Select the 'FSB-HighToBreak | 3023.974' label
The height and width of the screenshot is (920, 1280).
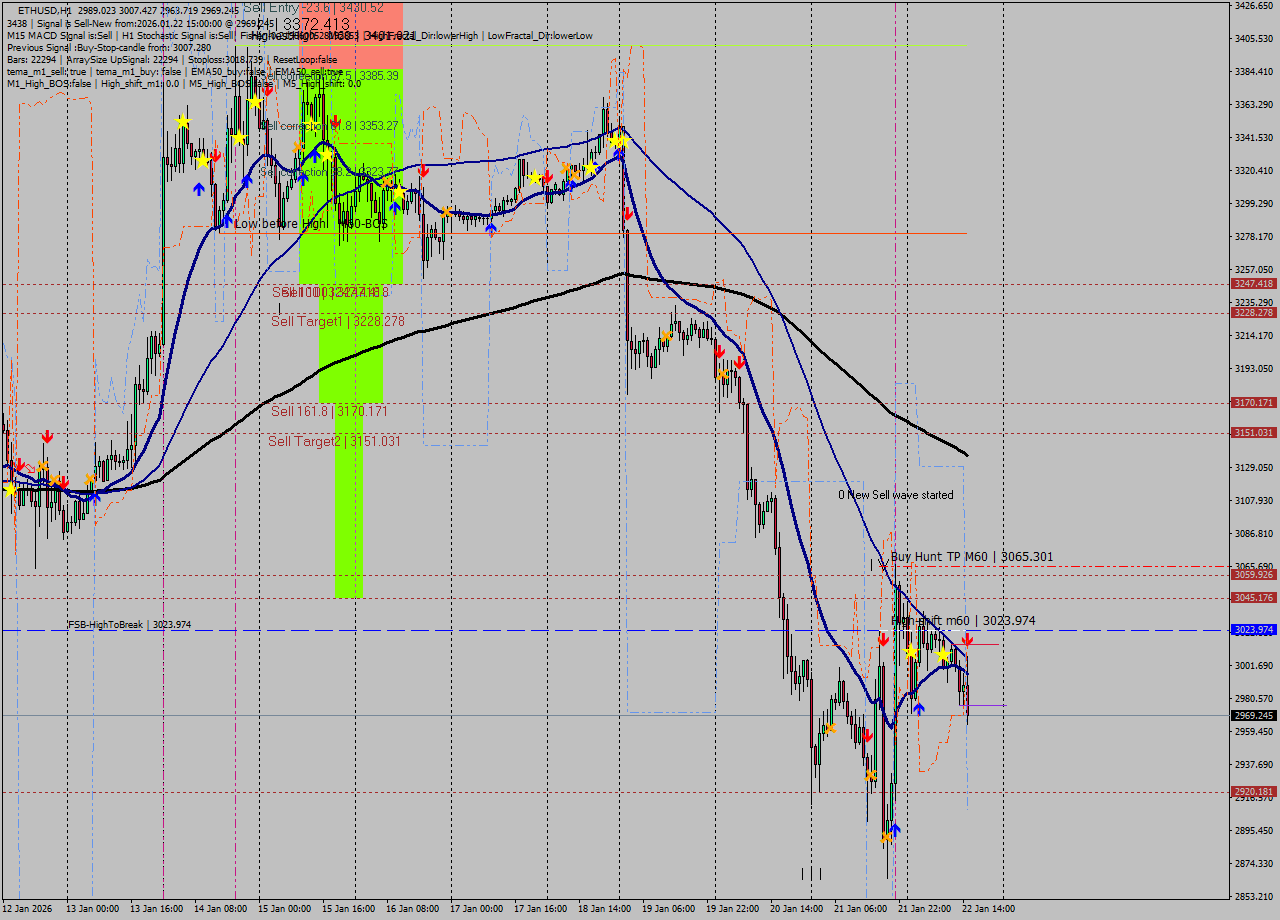pos(129,625)
